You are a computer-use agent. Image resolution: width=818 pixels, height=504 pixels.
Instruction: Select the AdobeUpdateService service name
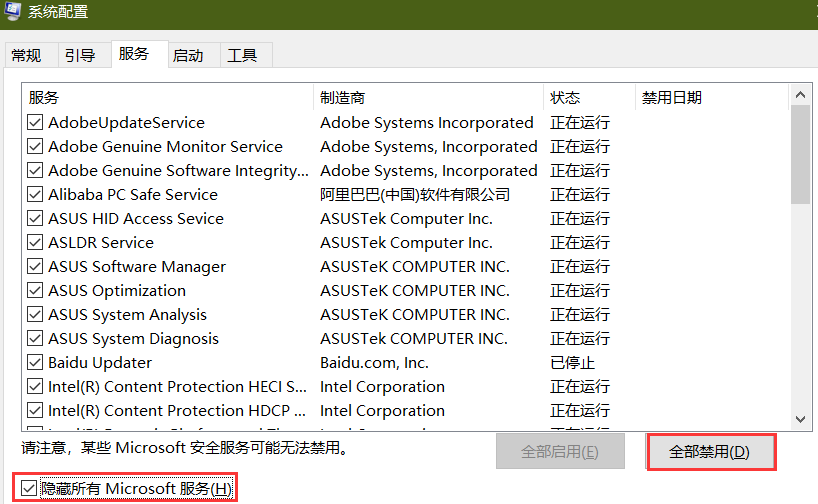tap(126, 123)
